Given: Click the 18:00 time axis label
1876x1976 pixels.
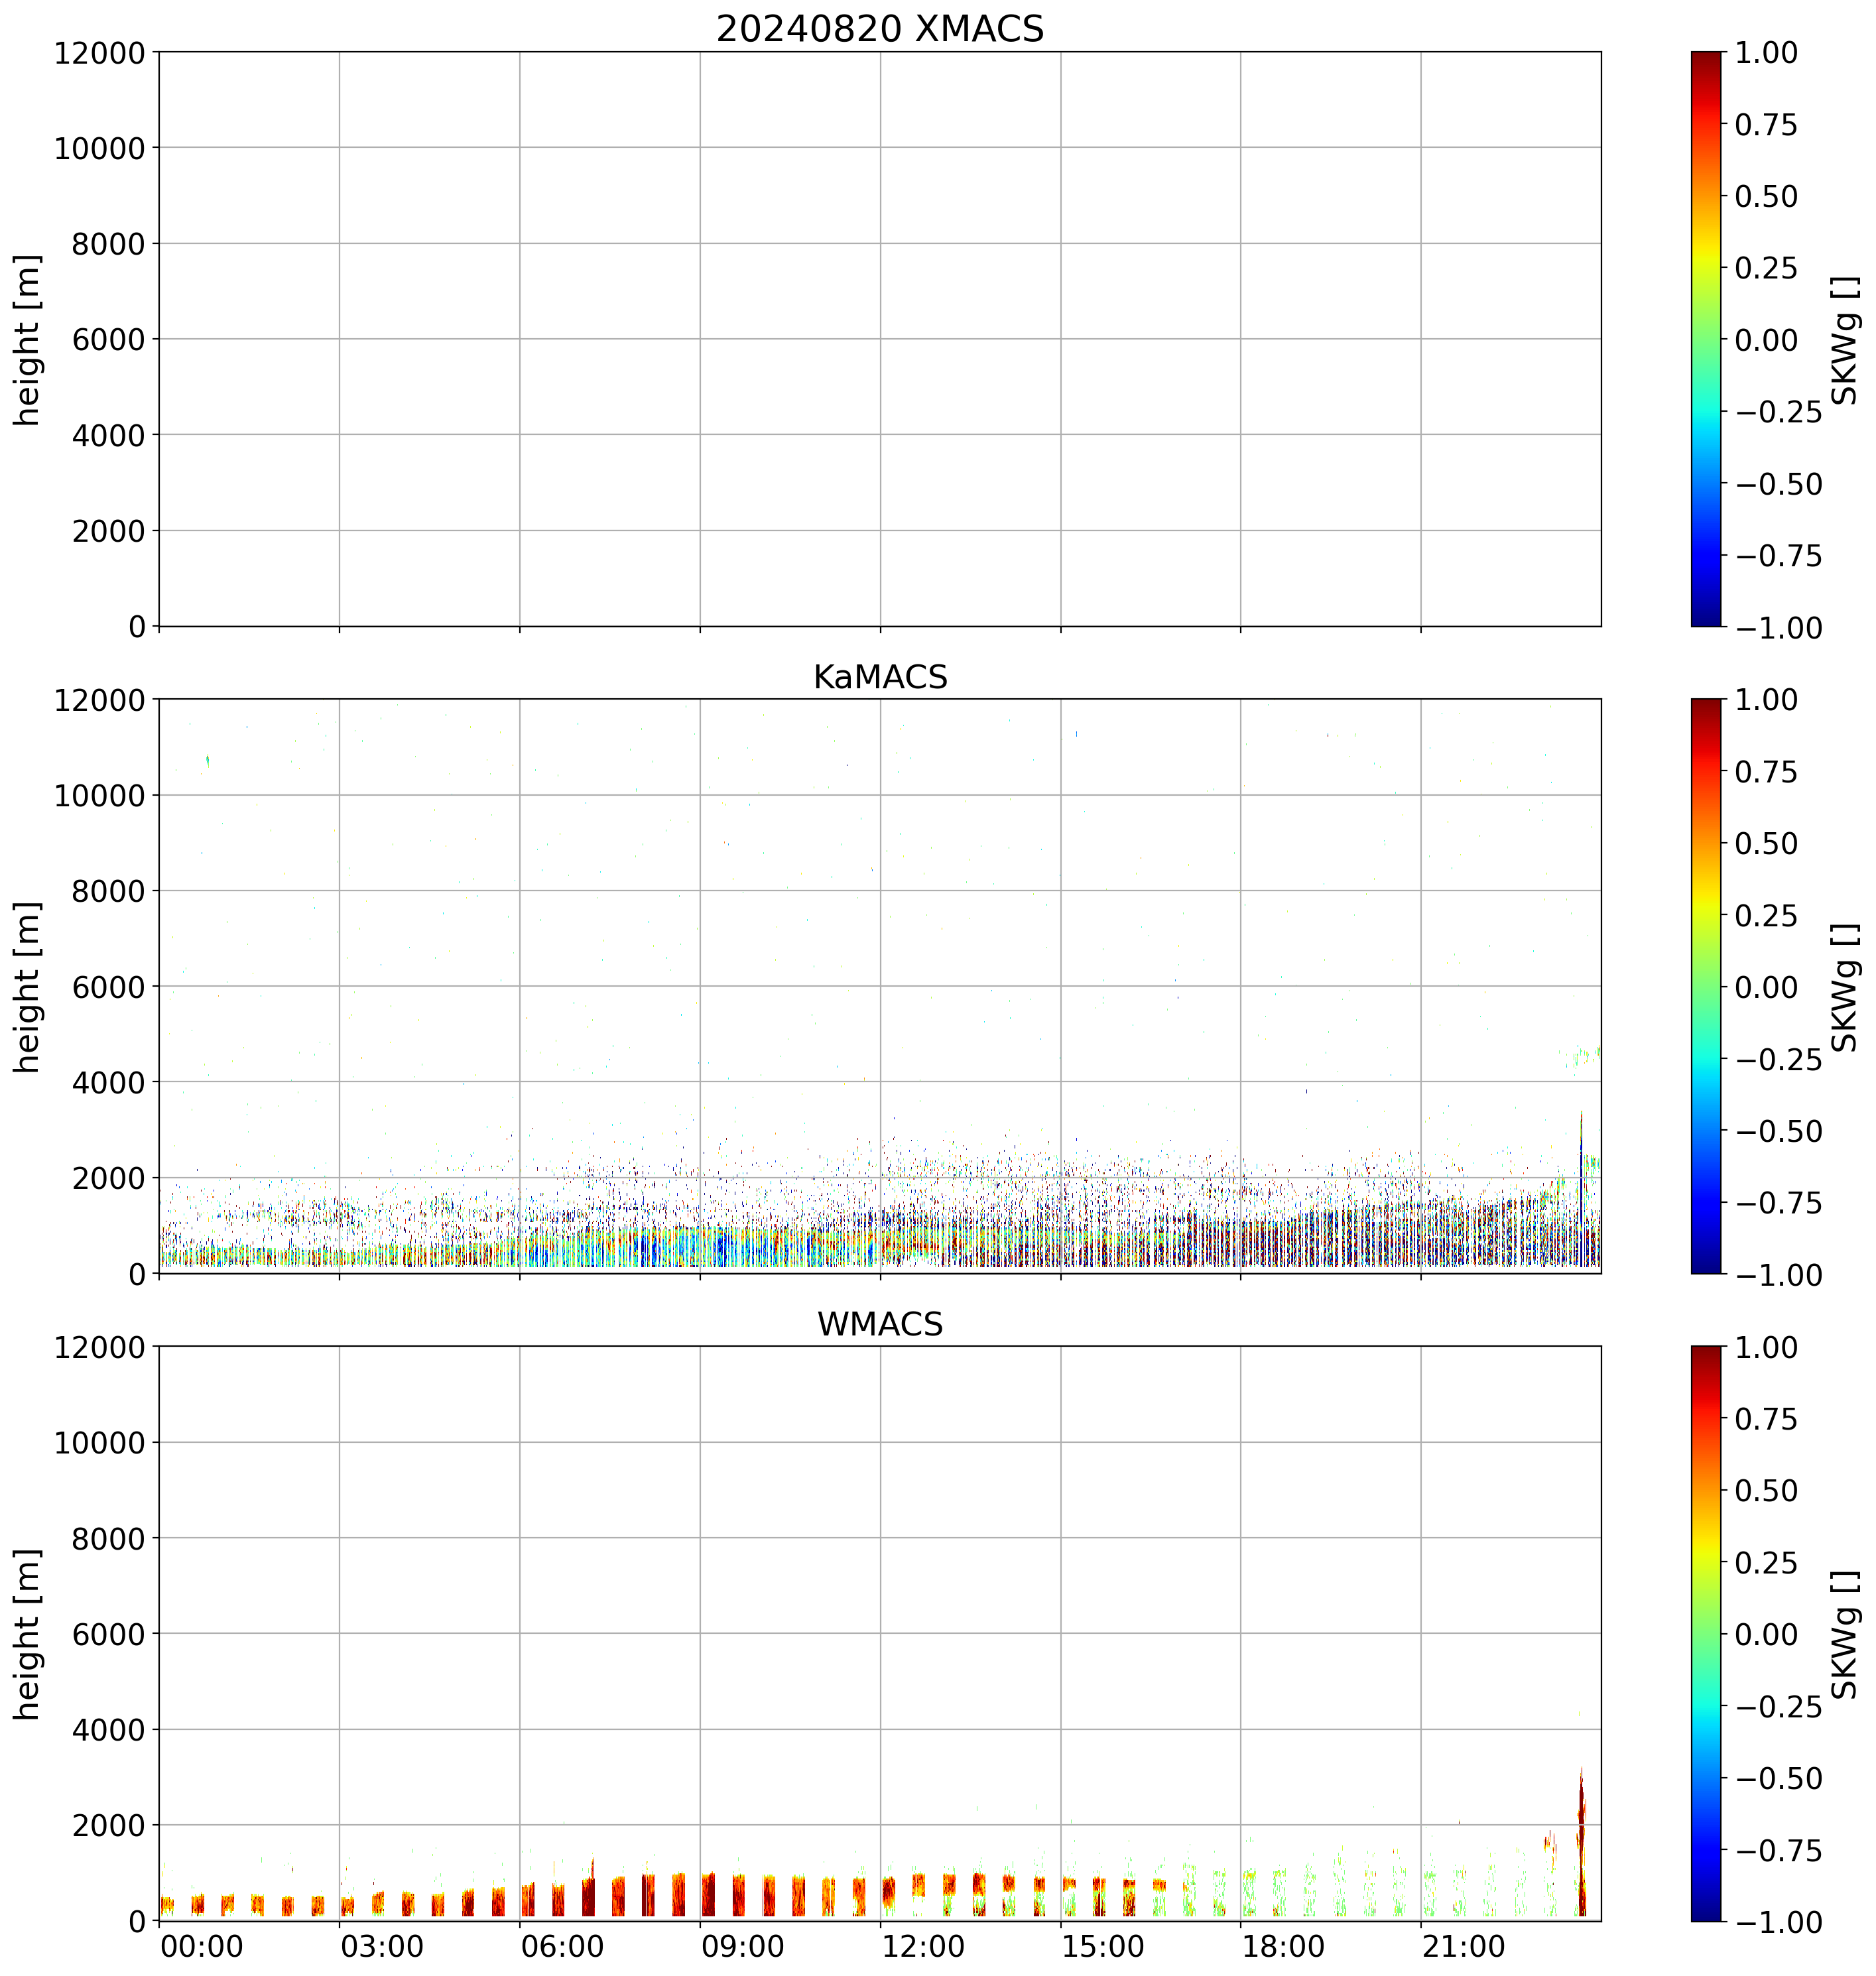Looking at the screenshot, I should click(1283, 1947).
